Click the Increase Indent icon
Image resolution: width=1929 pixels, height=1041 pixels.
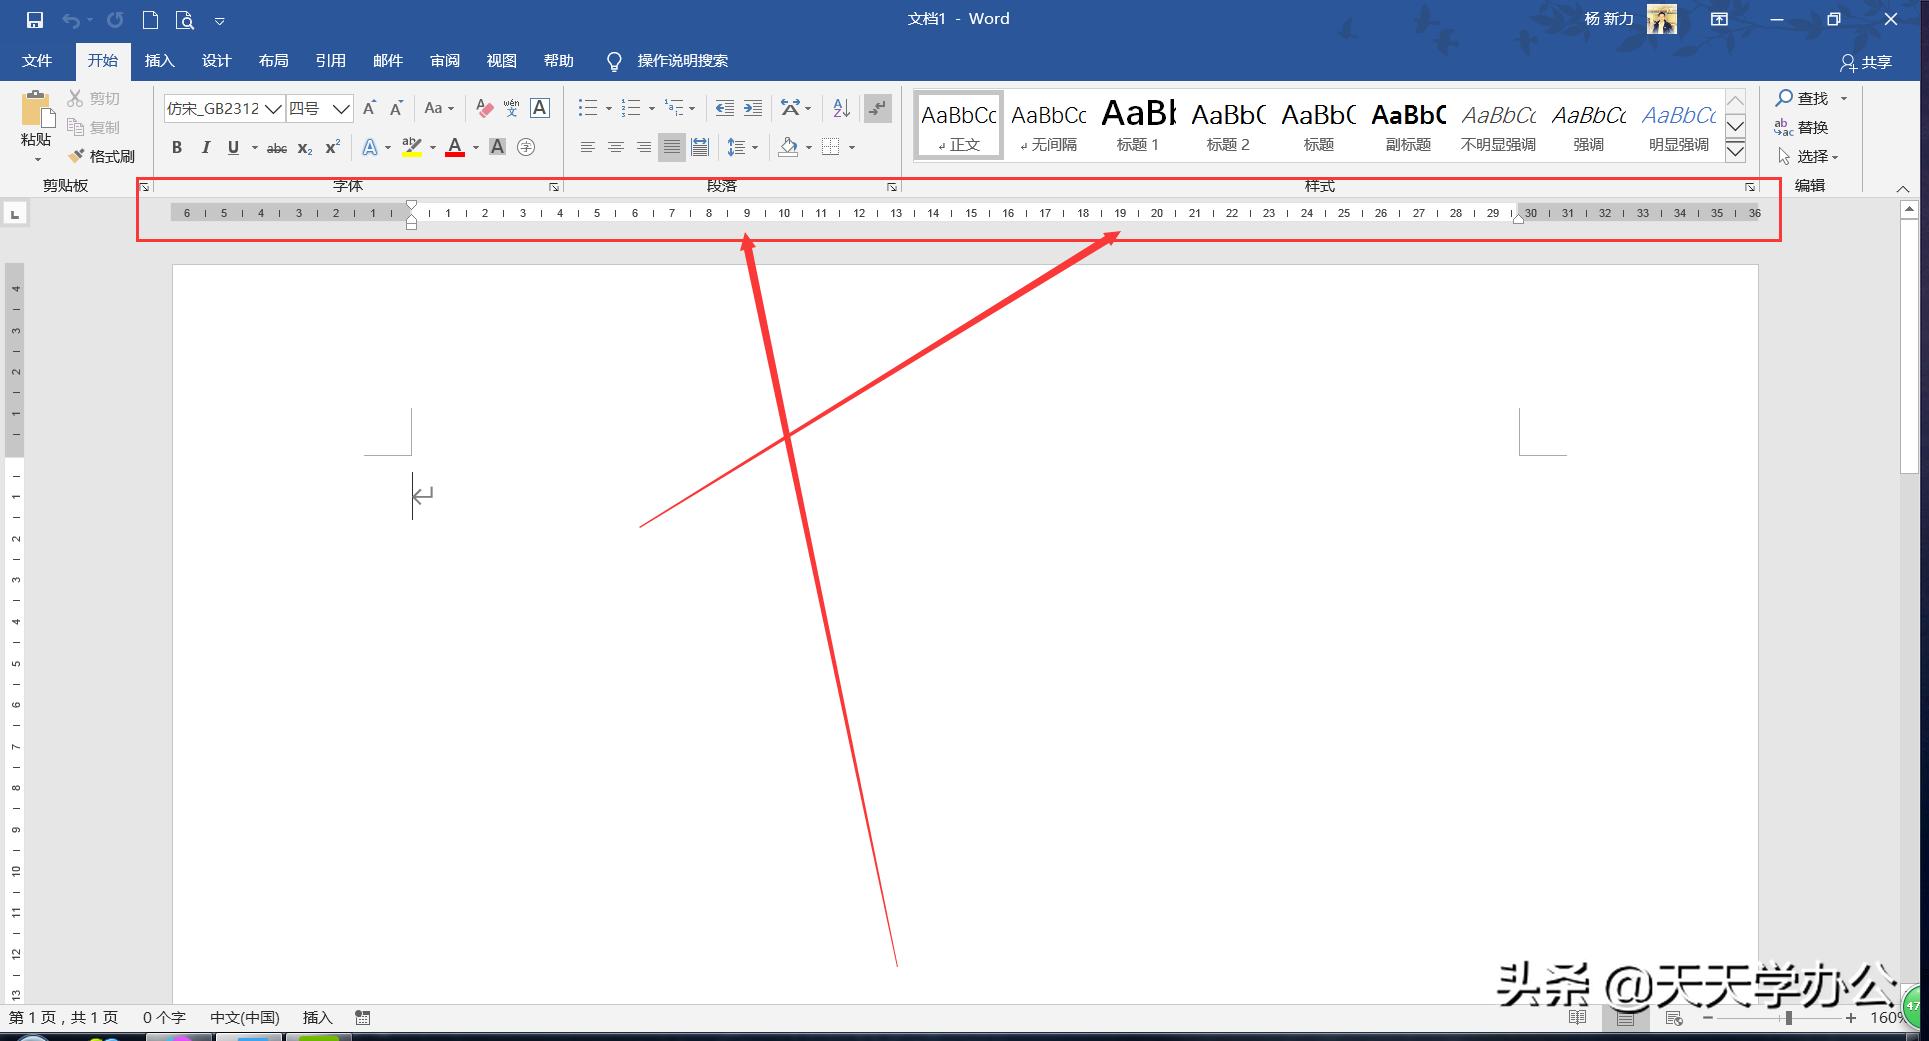pos(753,108)
